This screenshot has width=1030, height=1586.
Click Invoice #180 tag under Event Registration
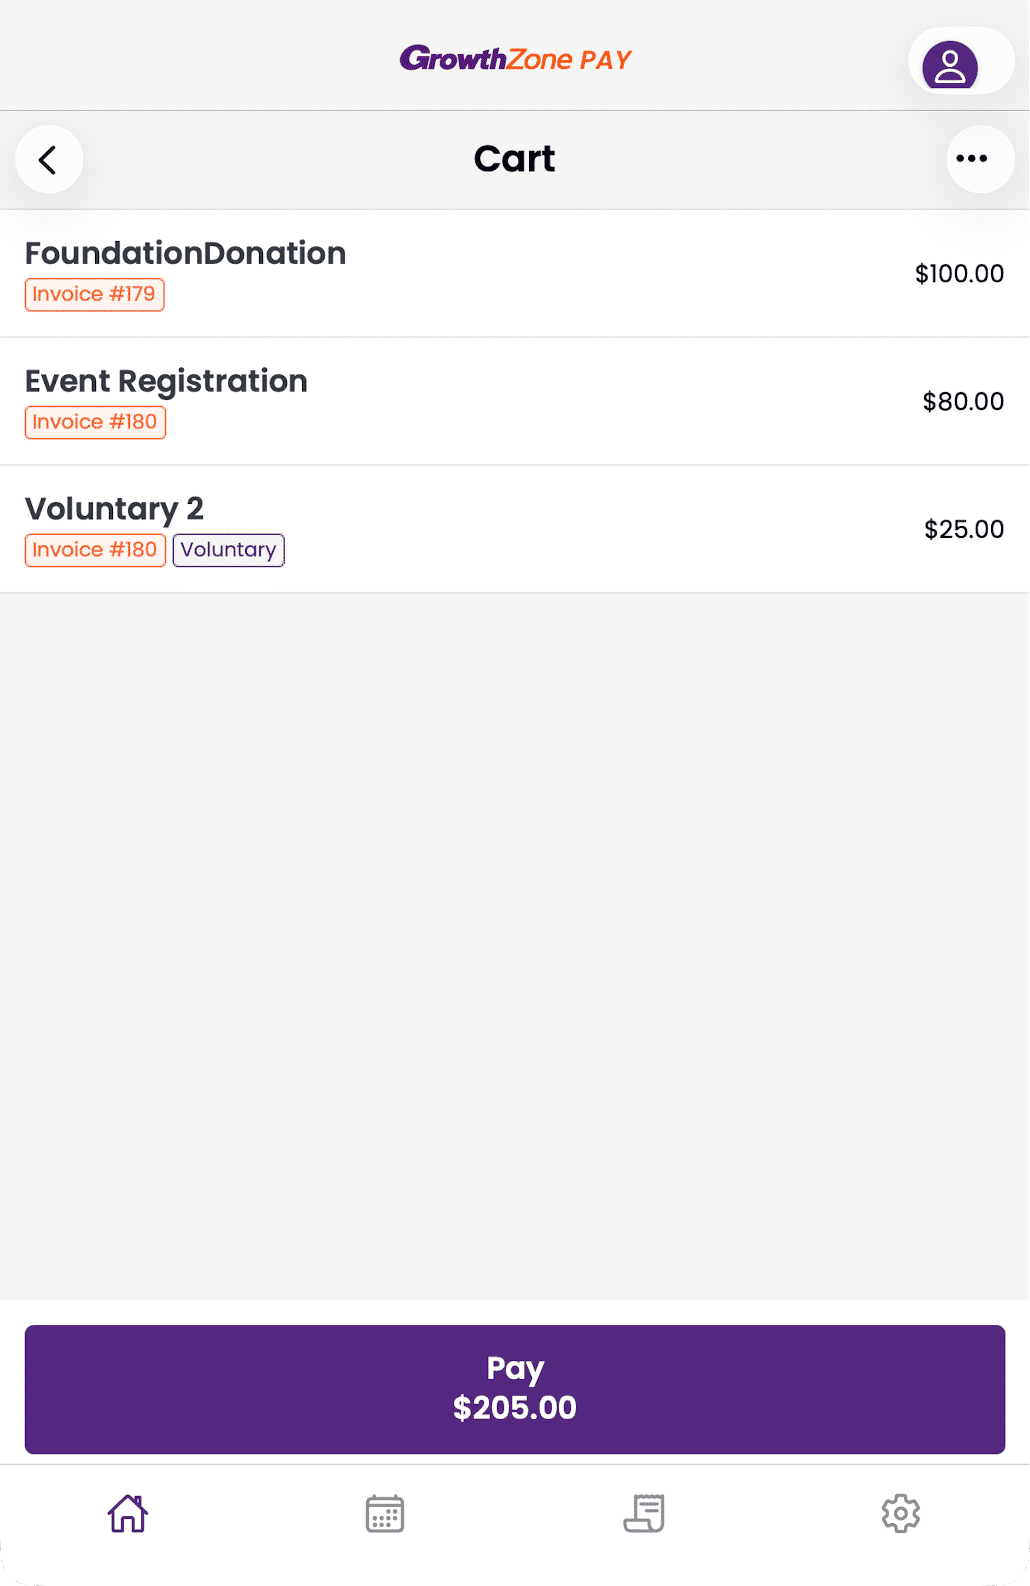95,422
